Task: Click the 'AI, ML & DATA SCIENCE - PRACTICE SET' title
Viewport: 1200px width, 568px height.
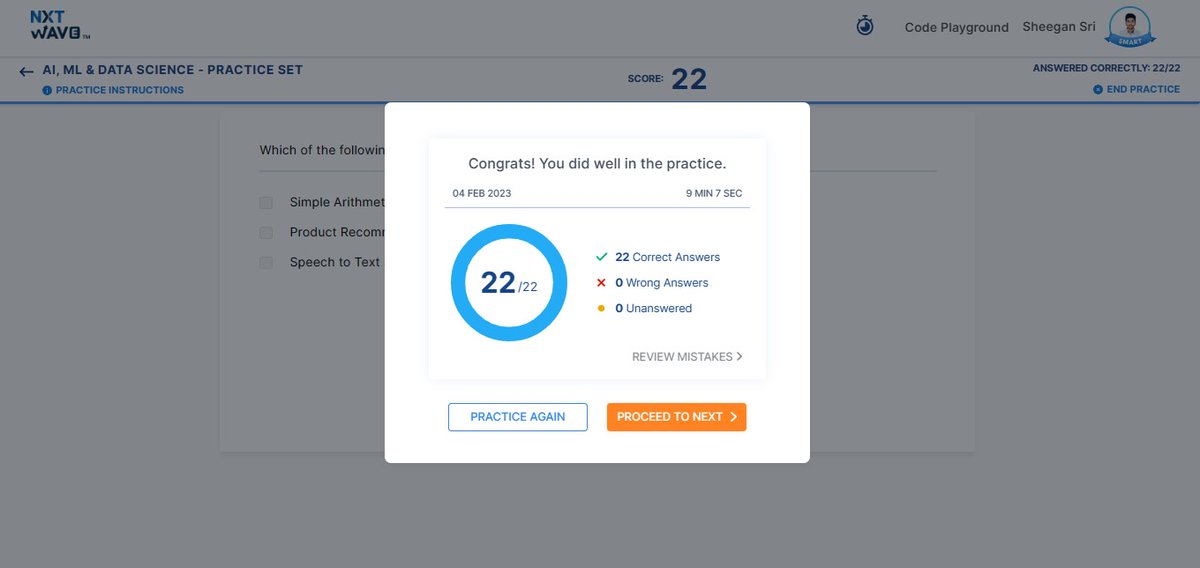Action: tap(173, 70)
